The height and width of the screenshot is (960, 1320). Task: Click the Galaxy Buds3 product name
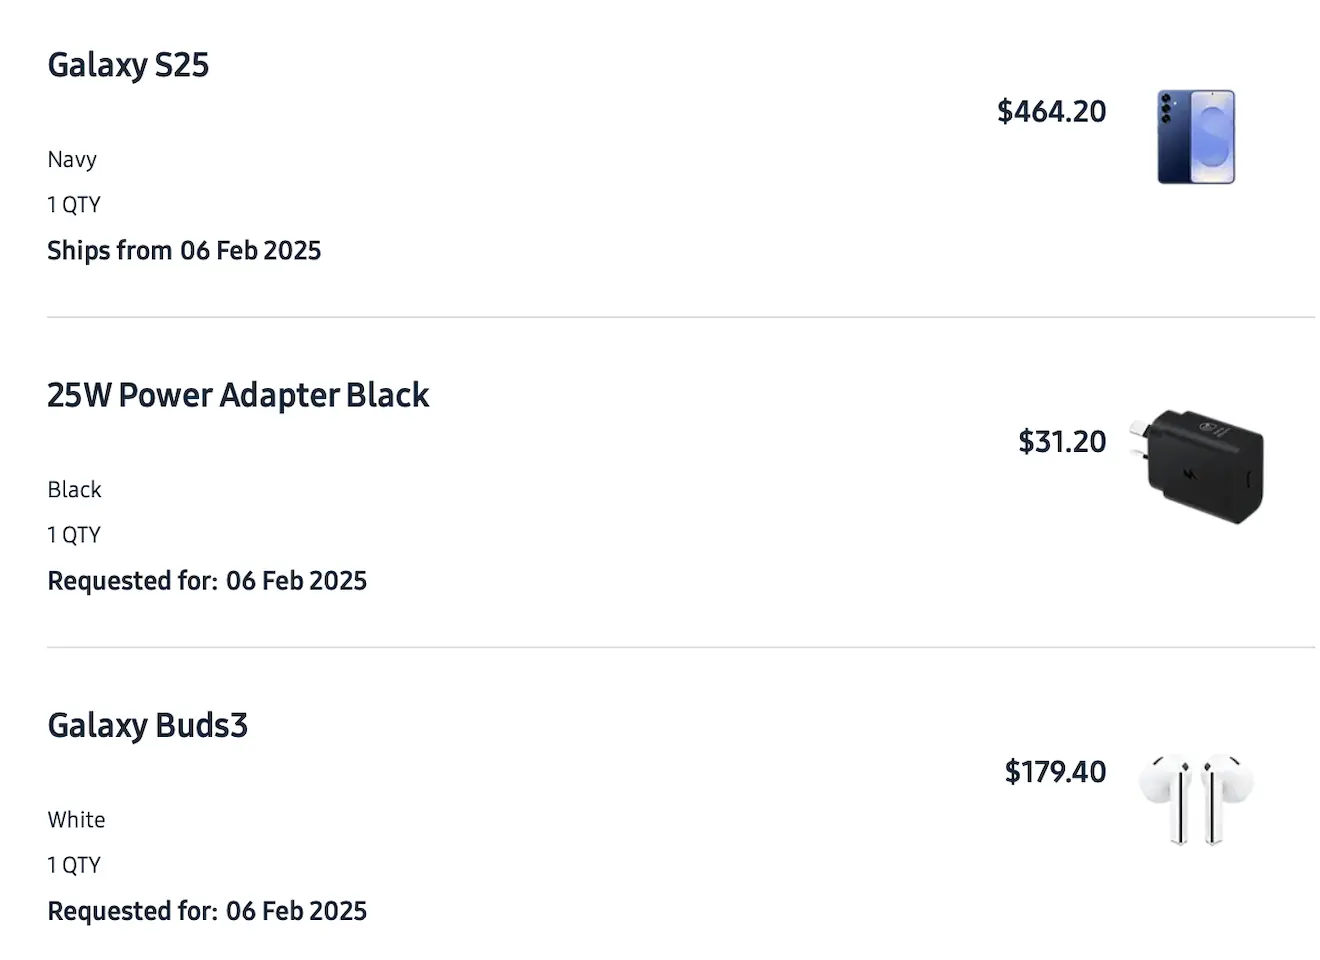147,725
